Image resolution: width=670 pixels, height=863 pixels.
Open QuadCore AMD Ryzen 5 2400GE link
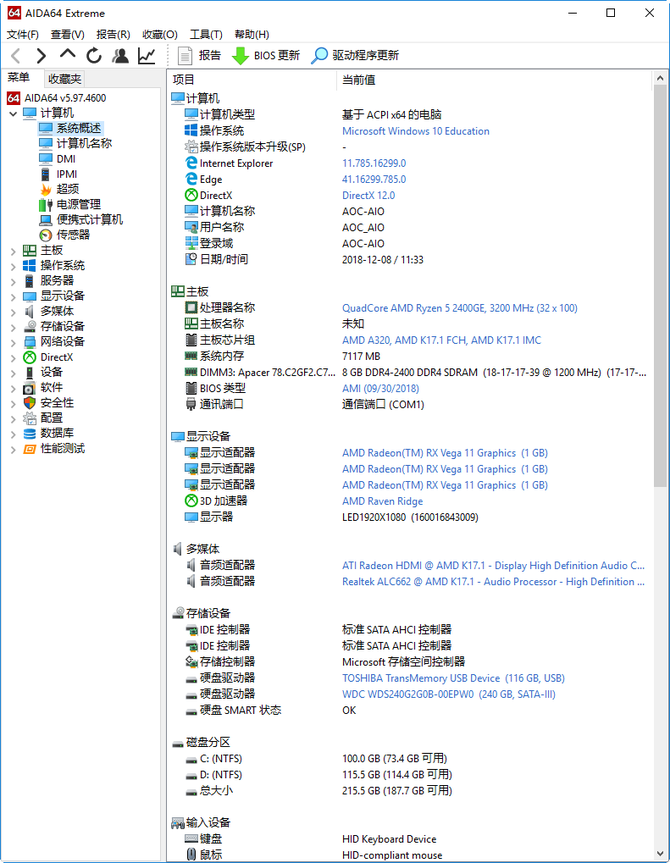click(x=460, y=308)
